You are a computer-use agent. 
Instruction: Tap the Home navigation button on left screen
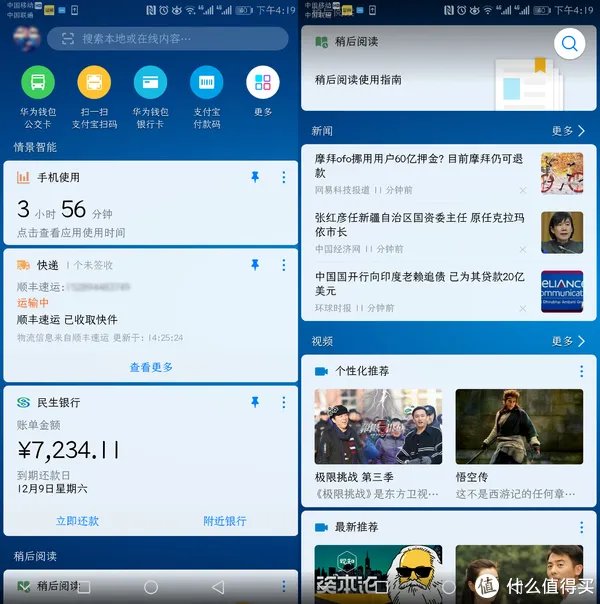(151, 587)
